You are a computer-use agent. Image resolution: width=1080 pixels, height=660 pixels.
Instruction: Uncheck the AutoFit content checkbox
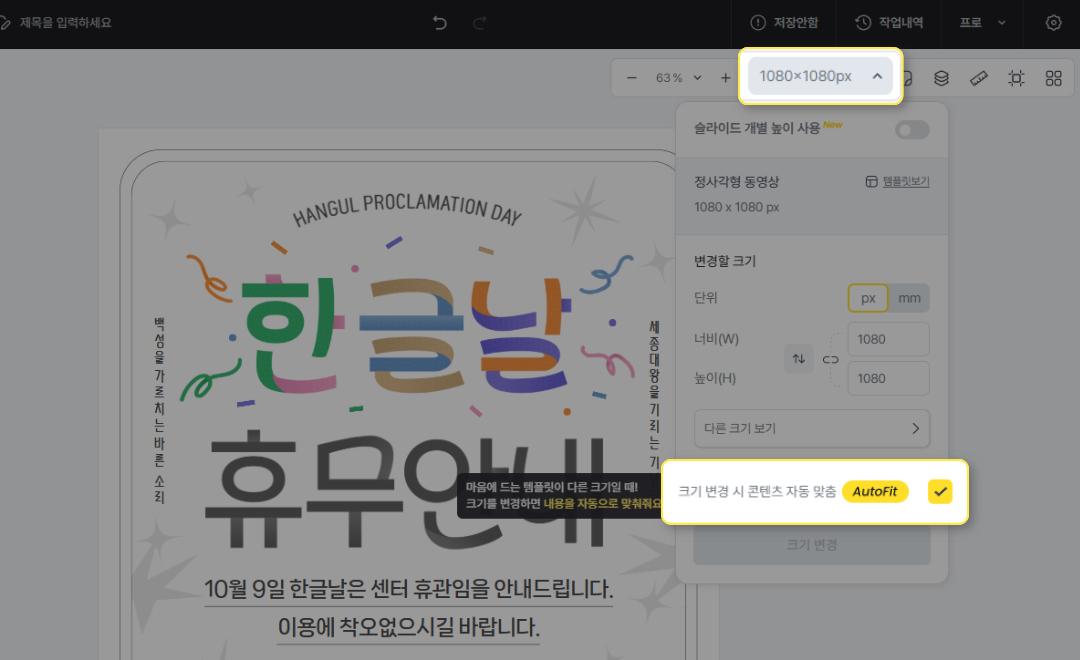pos(940,491)
